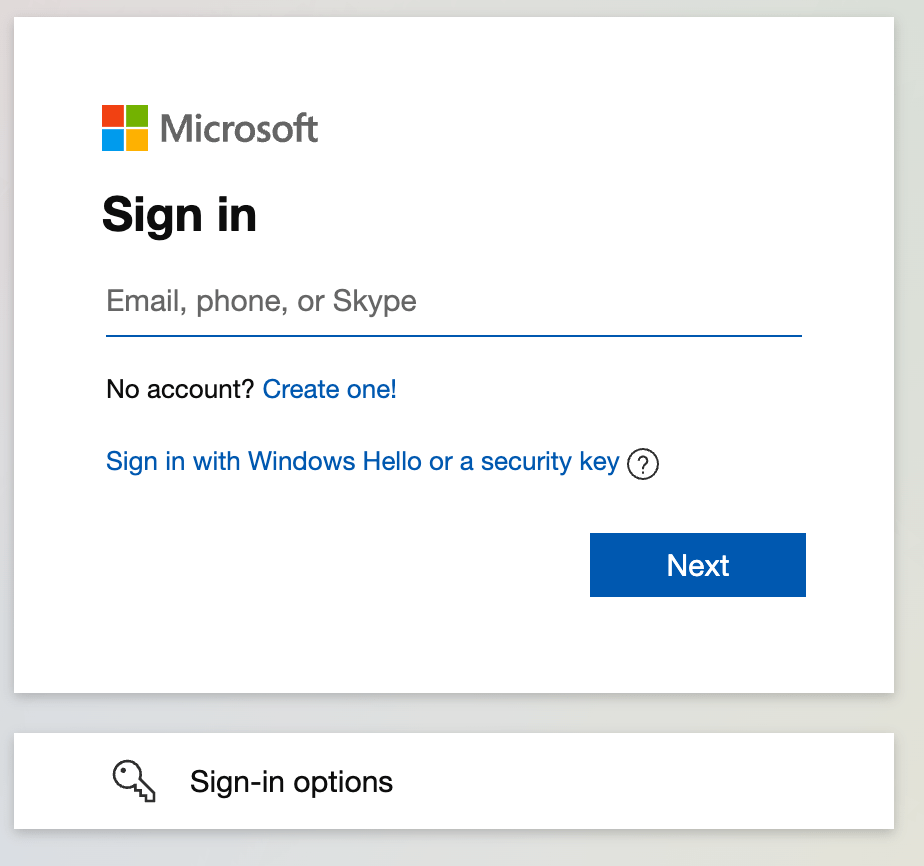Click the gray Microsoft wordmark text
Screen dimensions: 924x866
[239, 128]
